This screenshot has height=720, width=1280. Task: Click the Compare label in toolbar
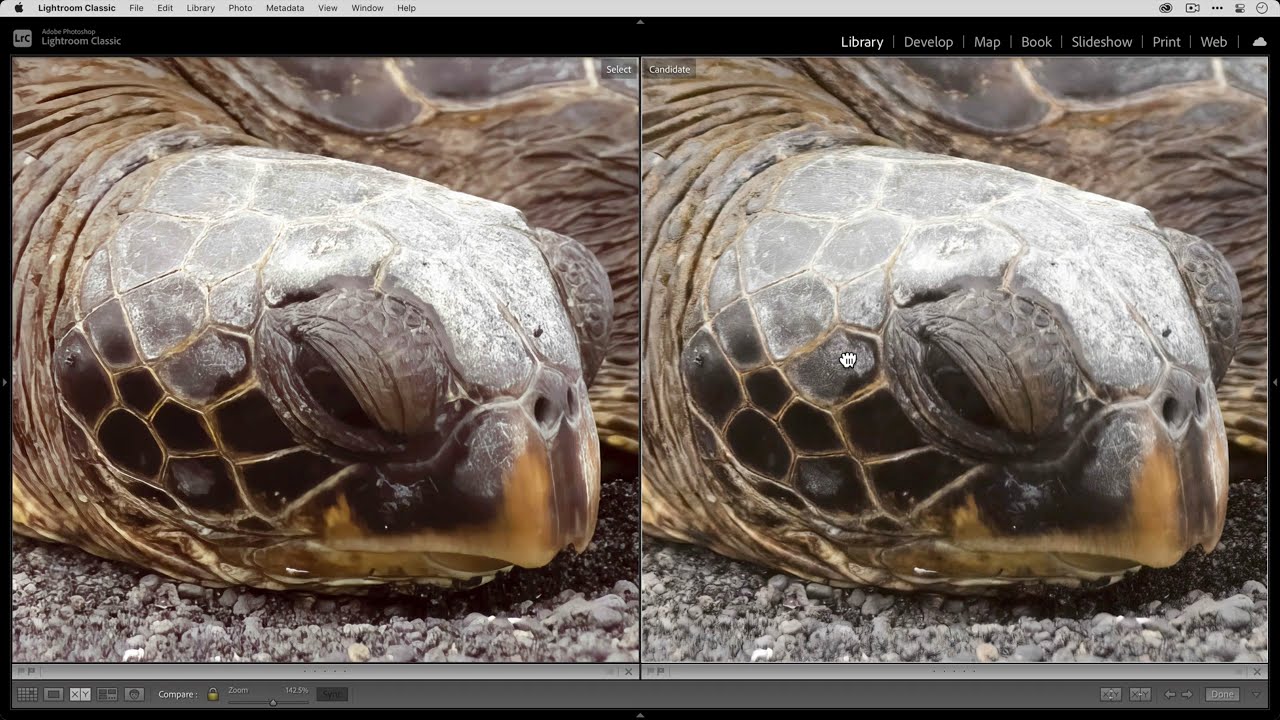point(176,694)
